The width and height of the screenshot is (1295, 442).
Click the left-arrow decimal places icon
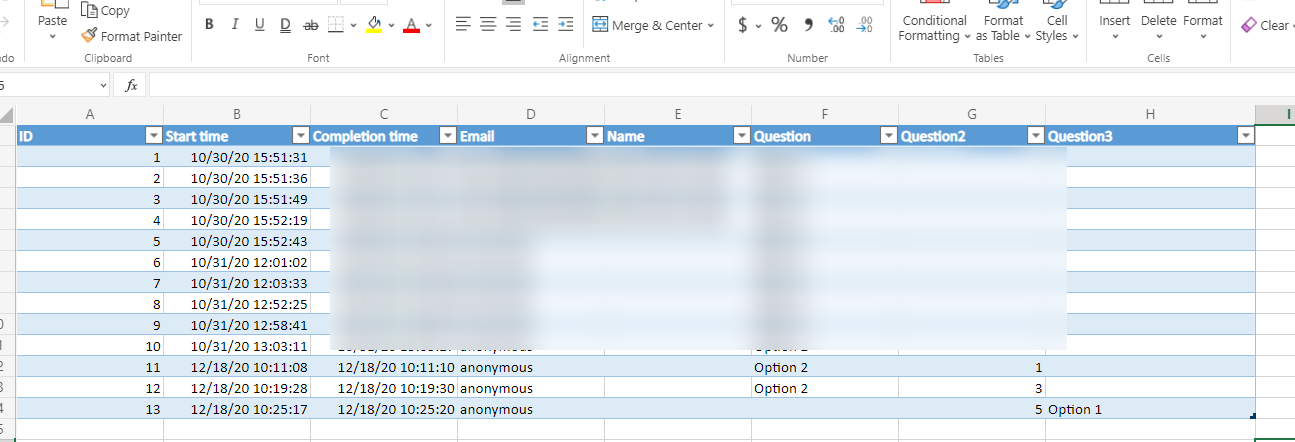coord(837,25)
